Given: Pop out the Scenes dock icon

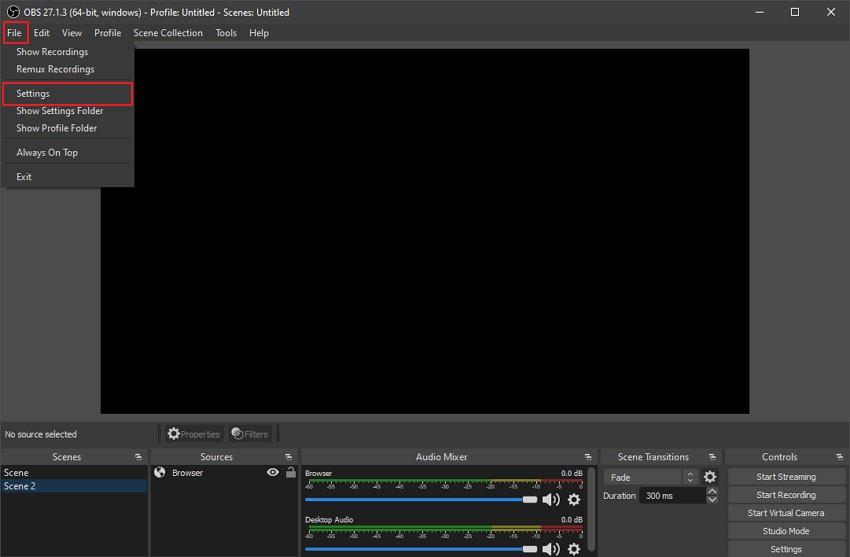Looking at the screenshot, I should (x=138, y=457).
